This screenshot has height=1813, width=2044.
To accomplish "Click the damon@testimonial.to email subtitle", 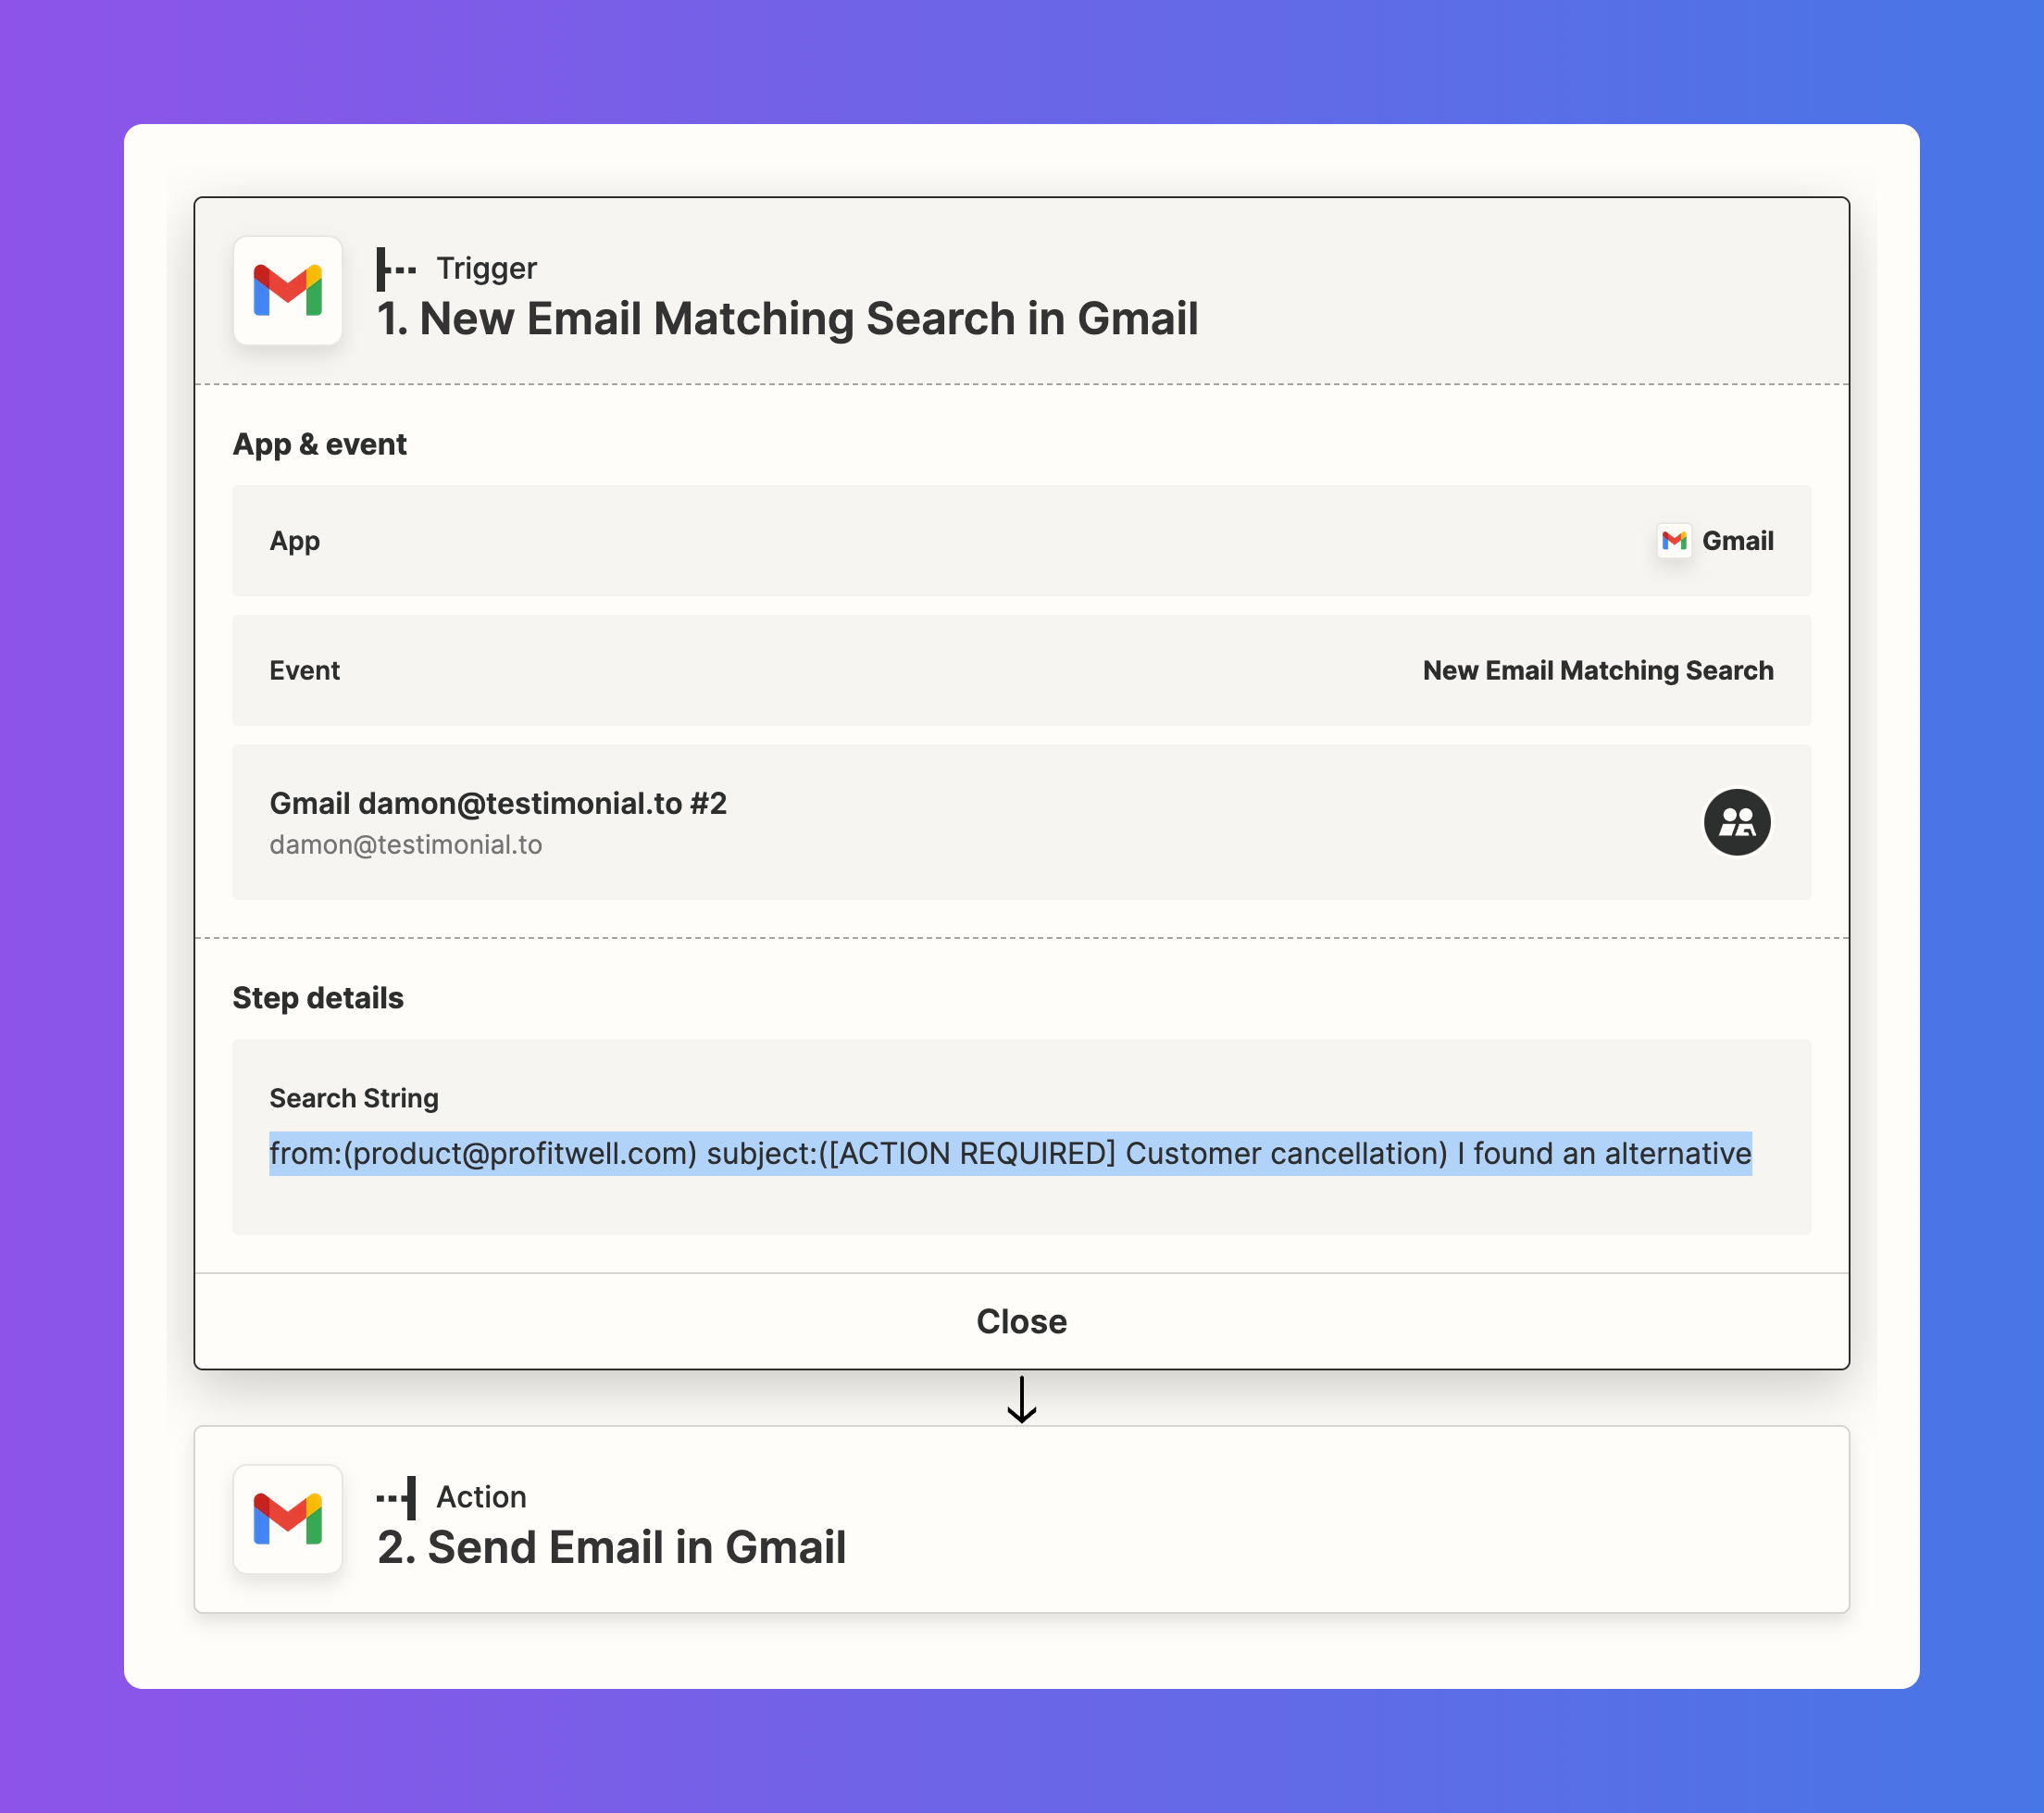I will [x=405, y=845].
